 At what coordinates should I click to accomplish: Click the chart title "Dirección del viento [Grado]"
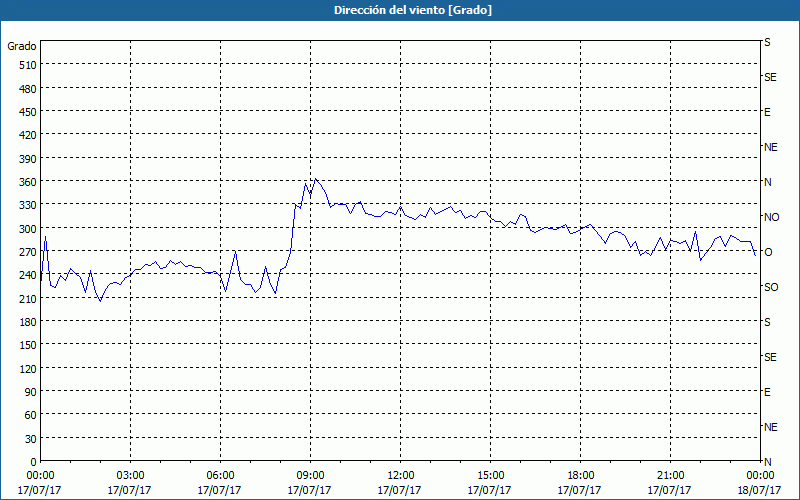(x=413, y=10)
